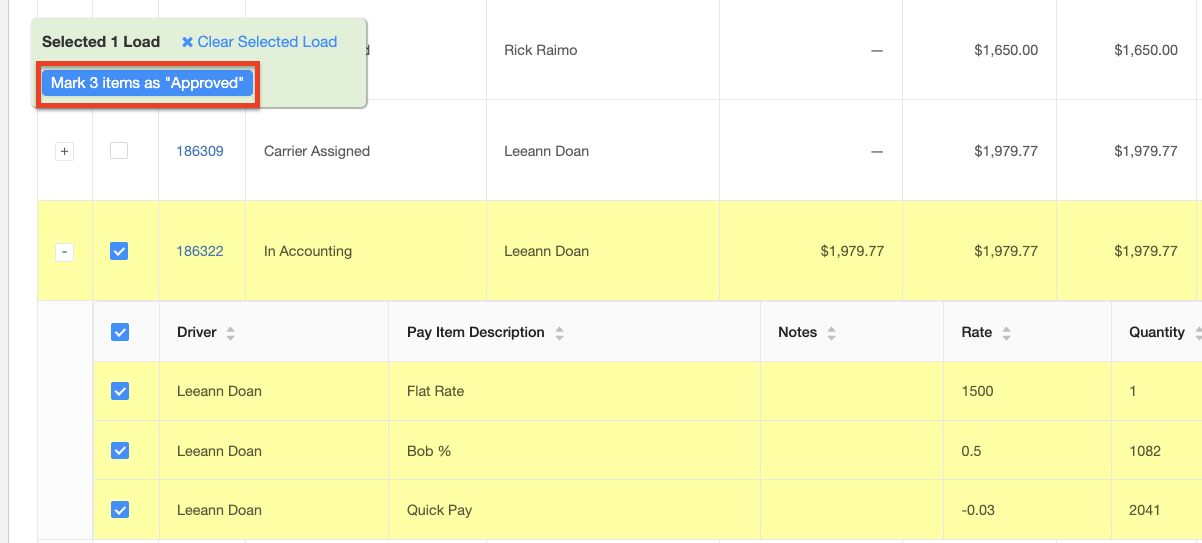Click the X icon beside Clear Selected Load
Image resolution: width=1202 pixels, height=543 pixels.
pyautogui.click(x=187, y=42)
